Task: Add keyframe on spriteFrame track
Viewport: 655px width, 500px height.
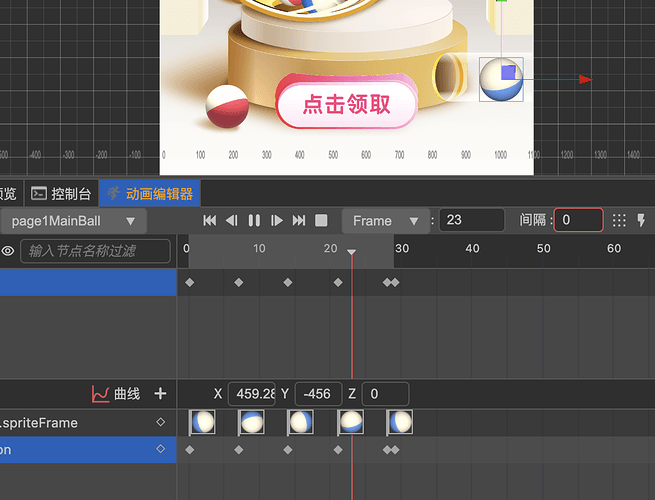Action: coord(160,422)
